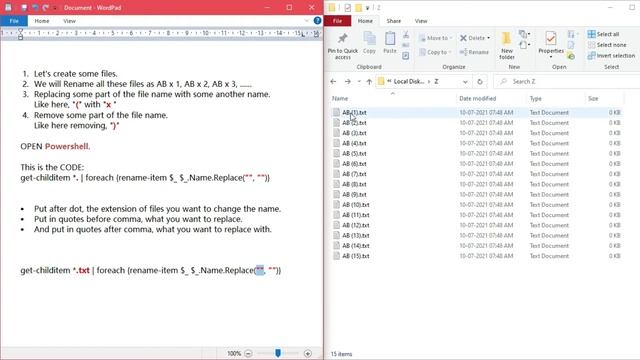Image resolution: width=640 pixels, height=360 pixels.
Task: Click Select none in the Select group
Action: click(x=607, y=45)
